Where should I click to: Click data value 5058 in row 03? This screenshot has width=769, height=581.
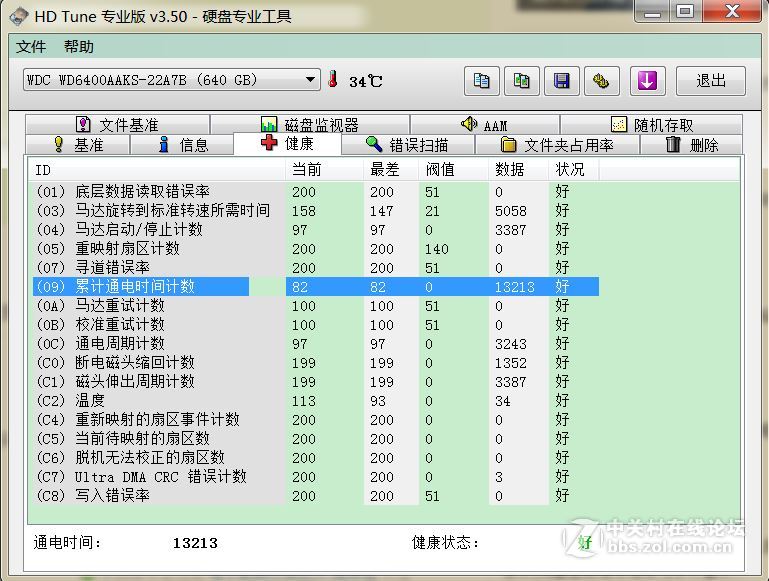pos(511,211)
